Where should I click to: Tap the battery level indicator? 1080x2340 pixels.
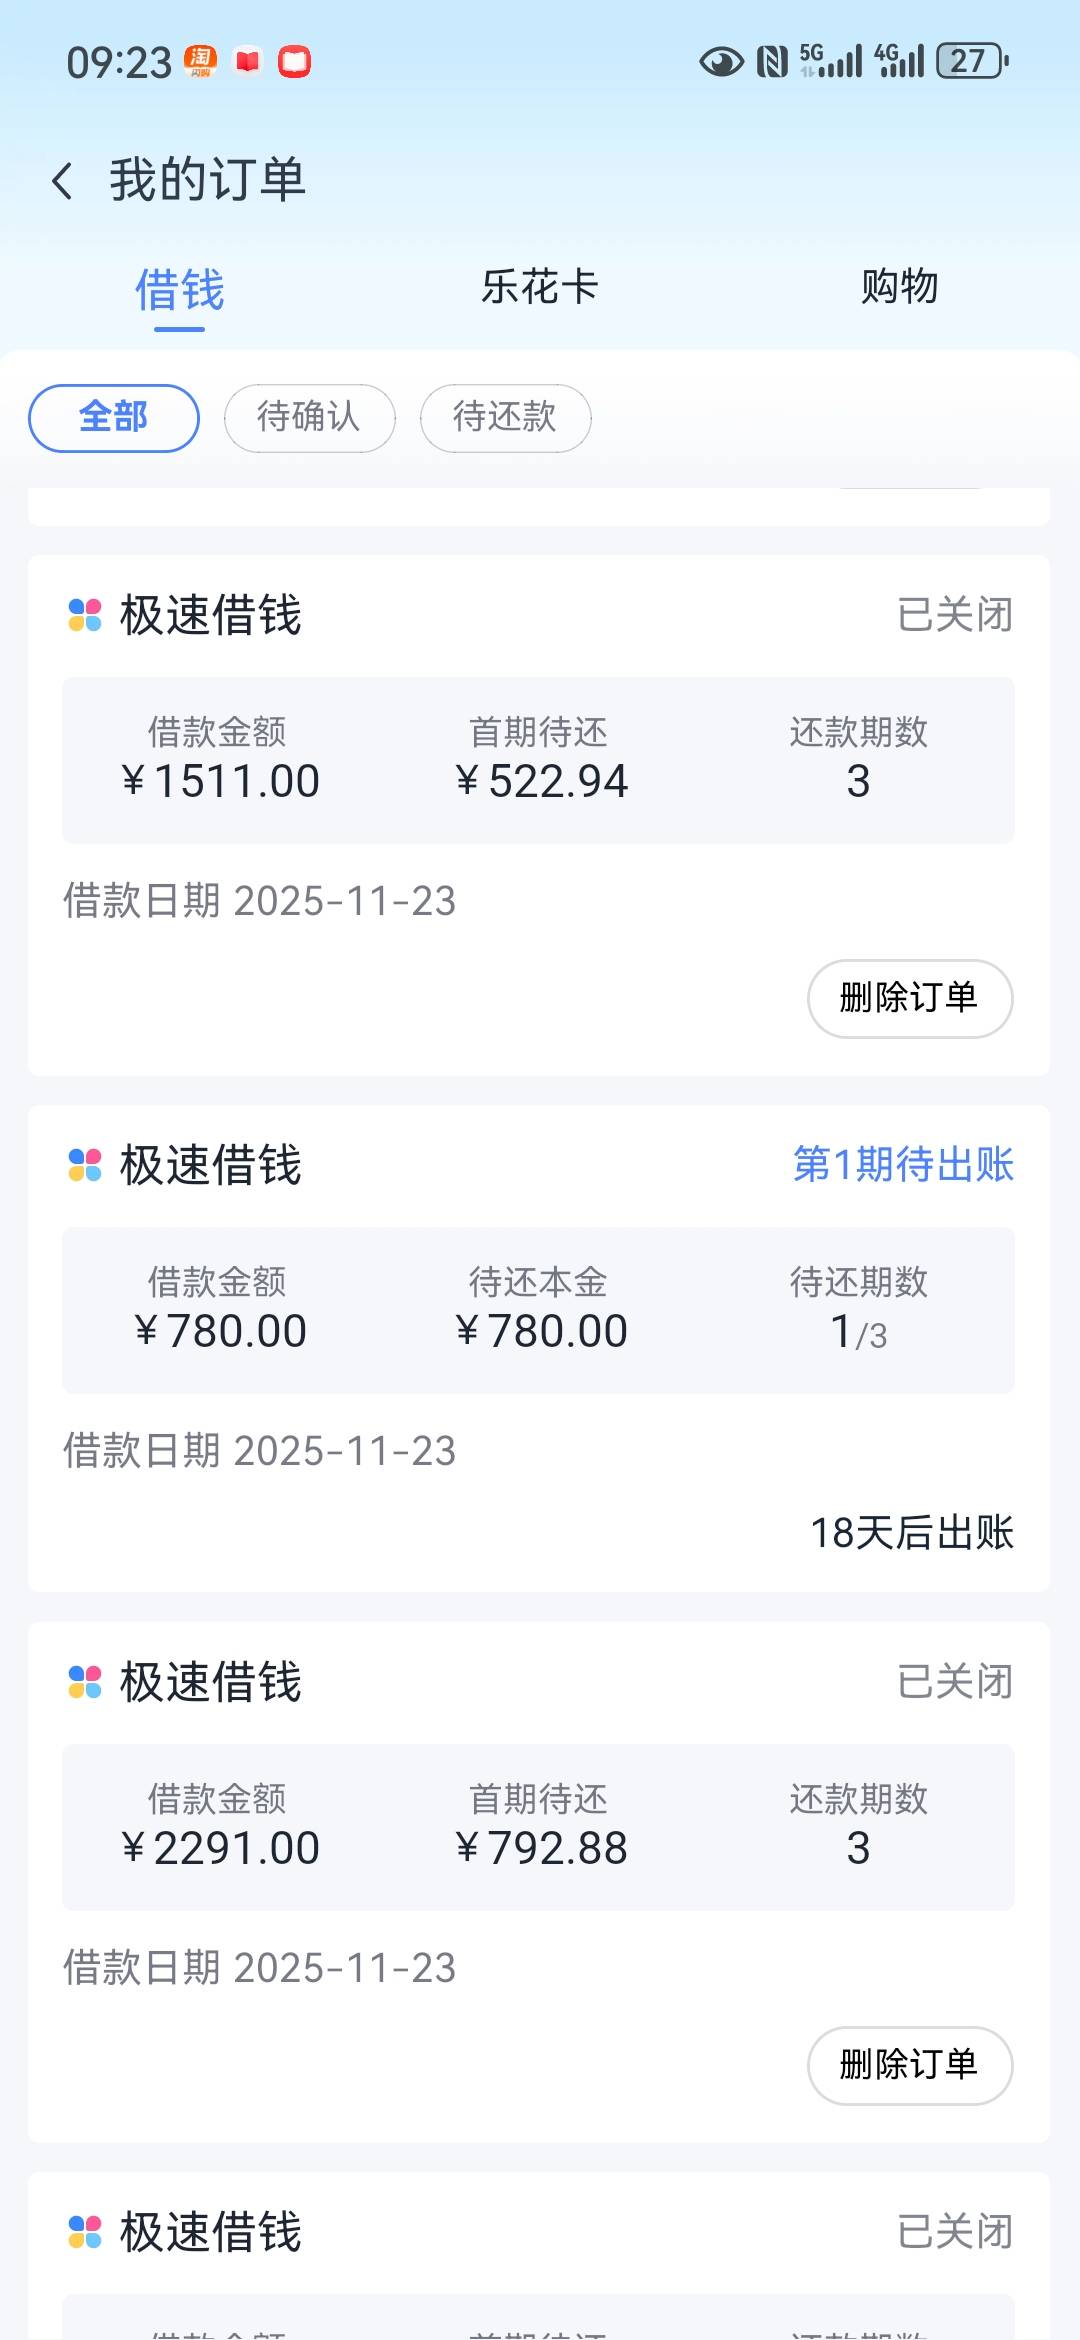click(971, 62)
